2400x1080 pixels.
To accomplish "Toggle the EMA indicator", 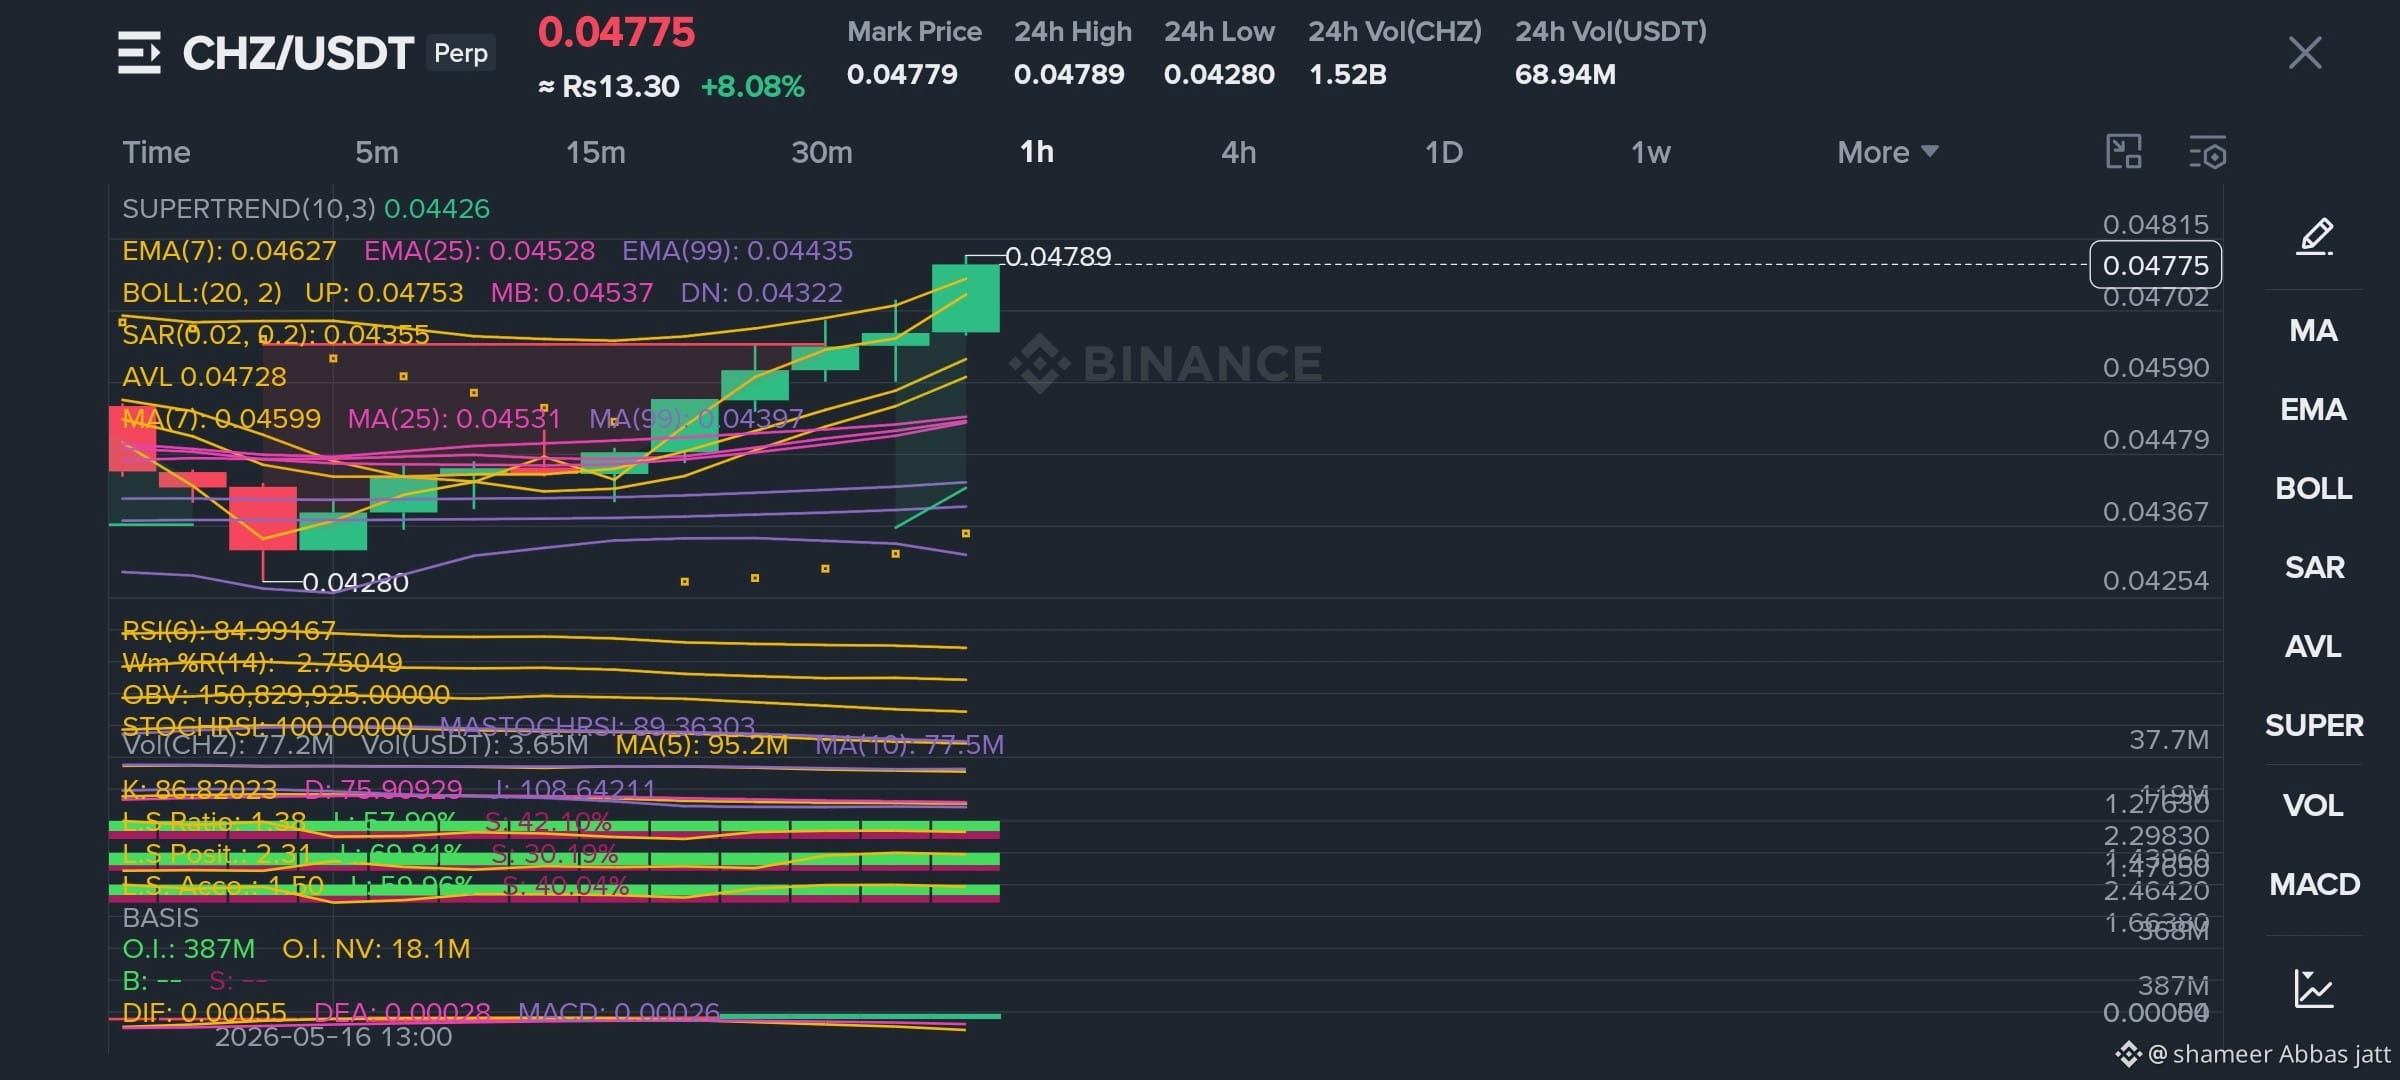I will click(x=2314, y=409).
